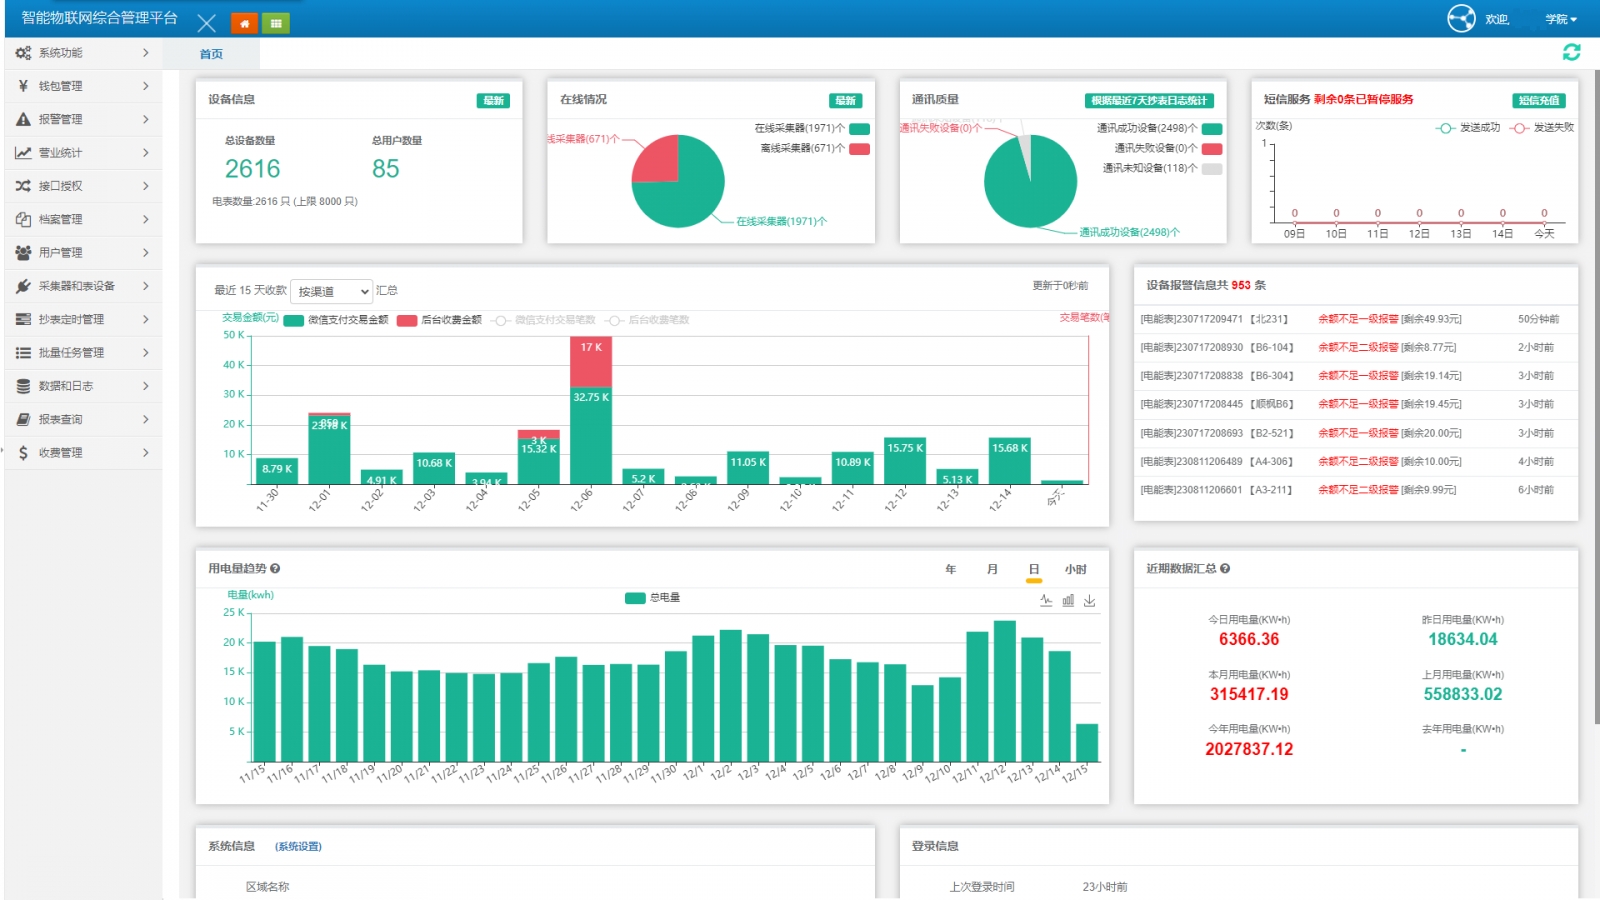1600x900 pixels.
Task: Open the 按渠道 dropdown selector
Action: coord(331,291)
